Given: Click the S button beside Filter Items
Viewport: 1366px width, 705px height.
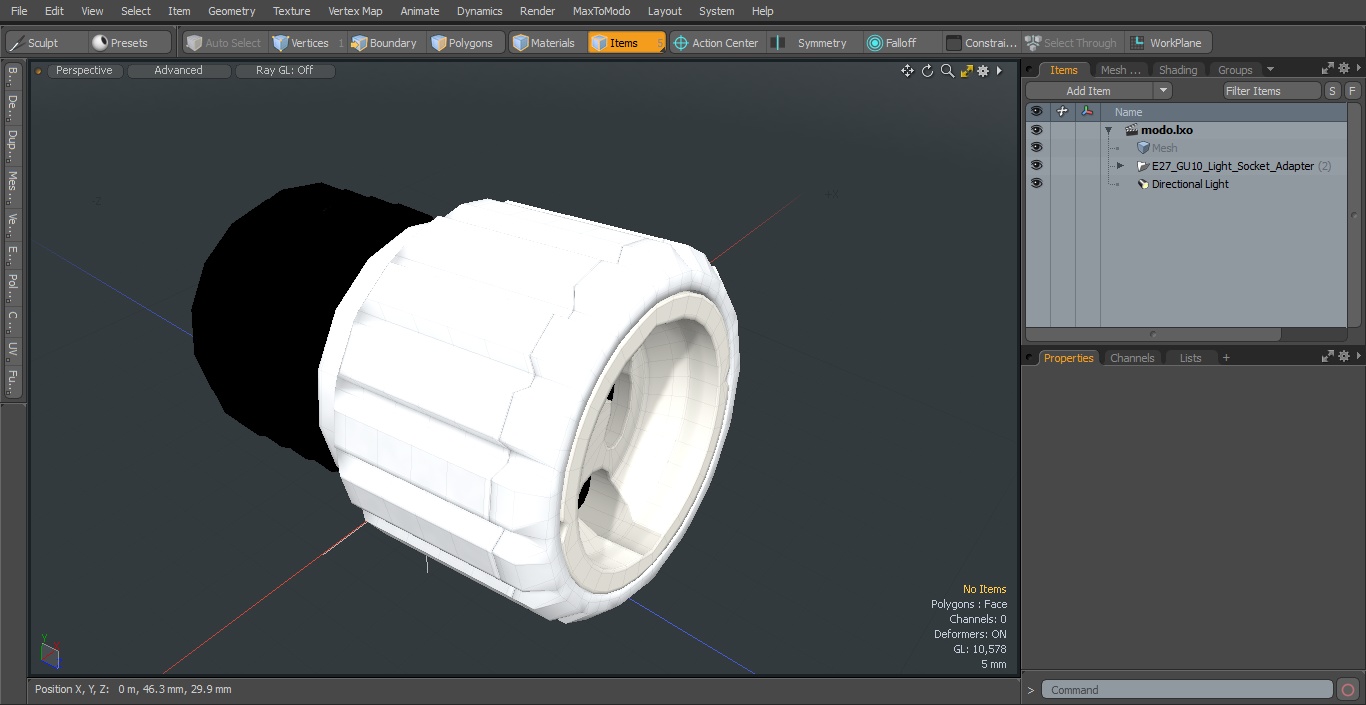Looking at the screenshot, I should pyautogui.click(x=1332, y=91).
